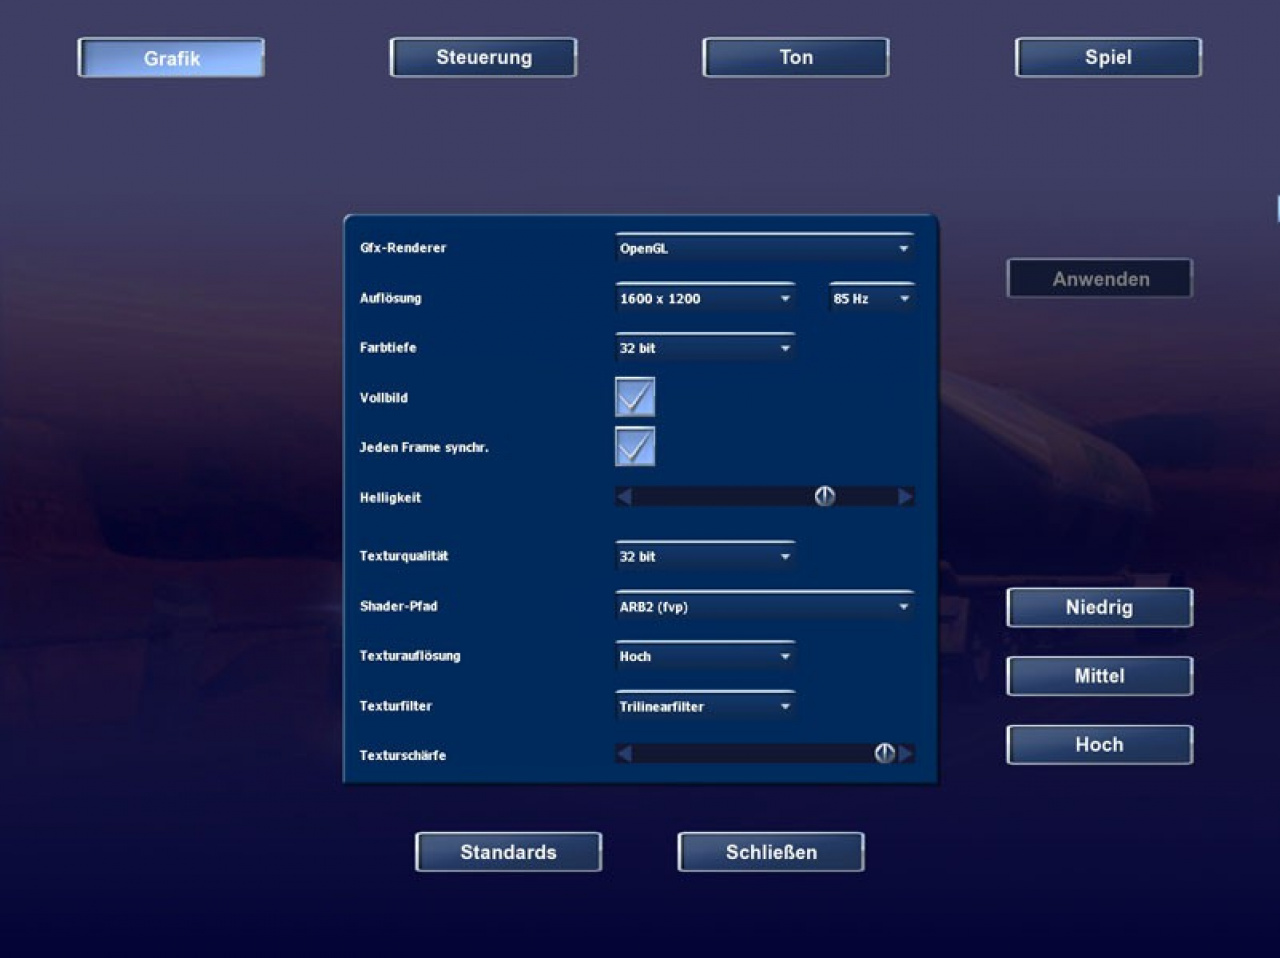1280x958 pixels.
Task: Open the Farbtiefe 32 bit dropdown
Action: pyautogui.click(x=705, y=348)
